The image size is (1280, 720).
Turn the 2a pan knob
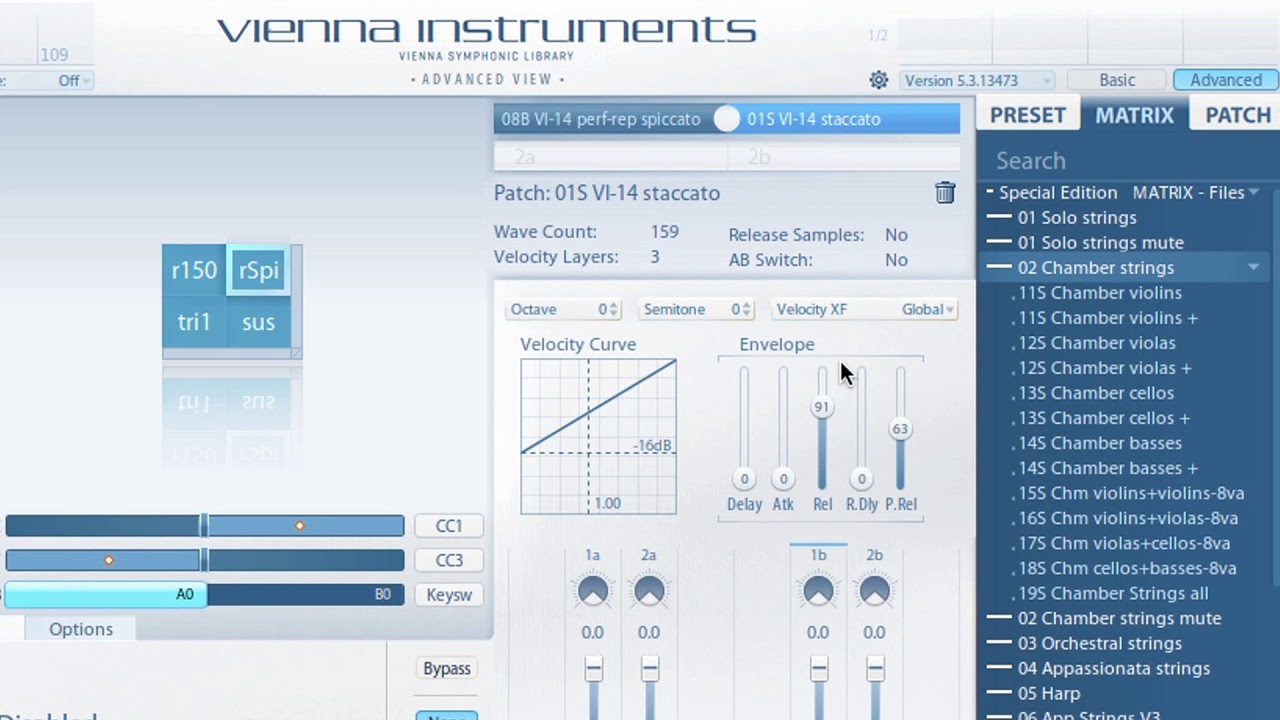coord(649,591)
